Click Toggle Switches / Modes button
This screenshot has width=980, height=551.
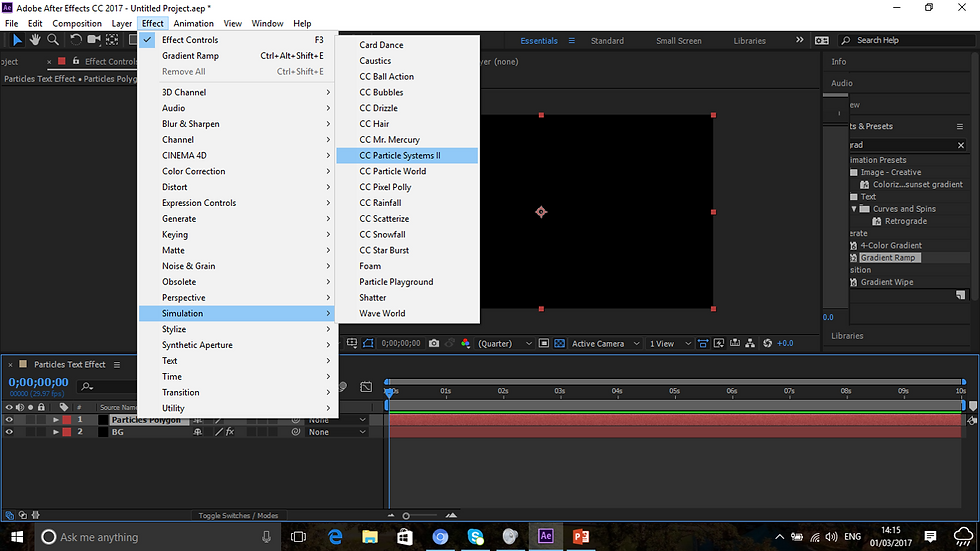click(238, 515)
